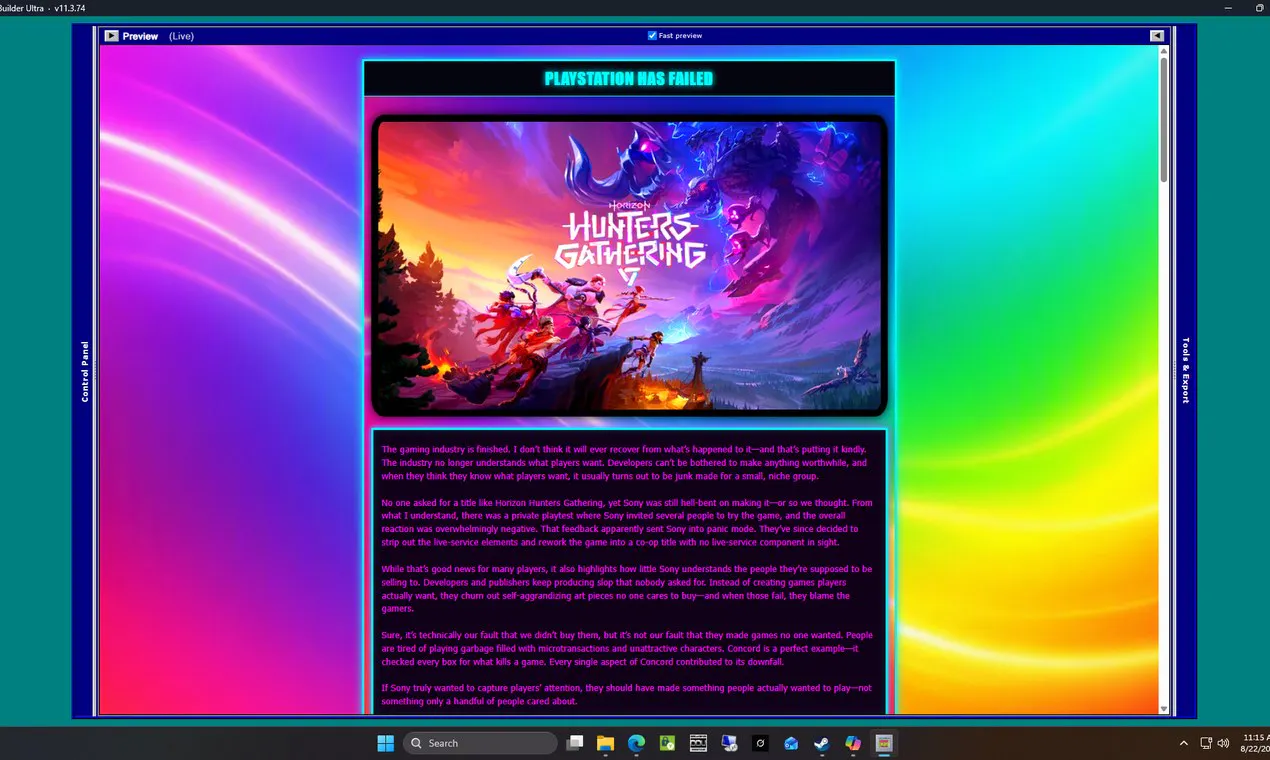
Task: Open Microsoft Edge from the taskbar
Action: tap(636, 743)
